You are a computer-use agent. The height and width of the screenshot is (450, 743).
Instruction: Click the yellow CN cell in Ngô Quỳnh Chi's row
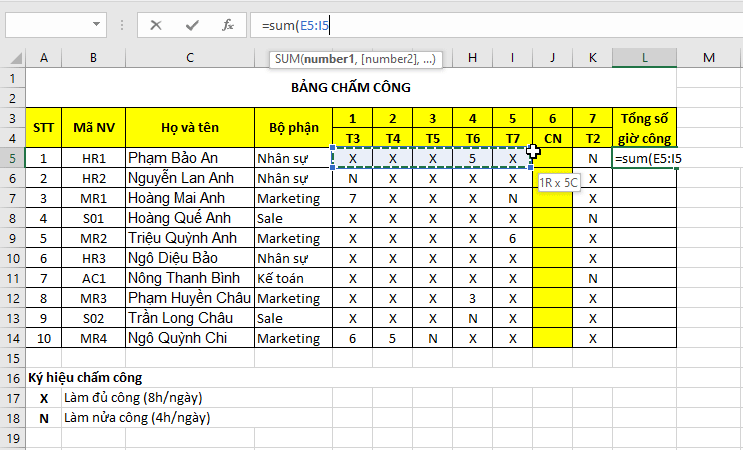pyautogui.click(x=553, y=338)
